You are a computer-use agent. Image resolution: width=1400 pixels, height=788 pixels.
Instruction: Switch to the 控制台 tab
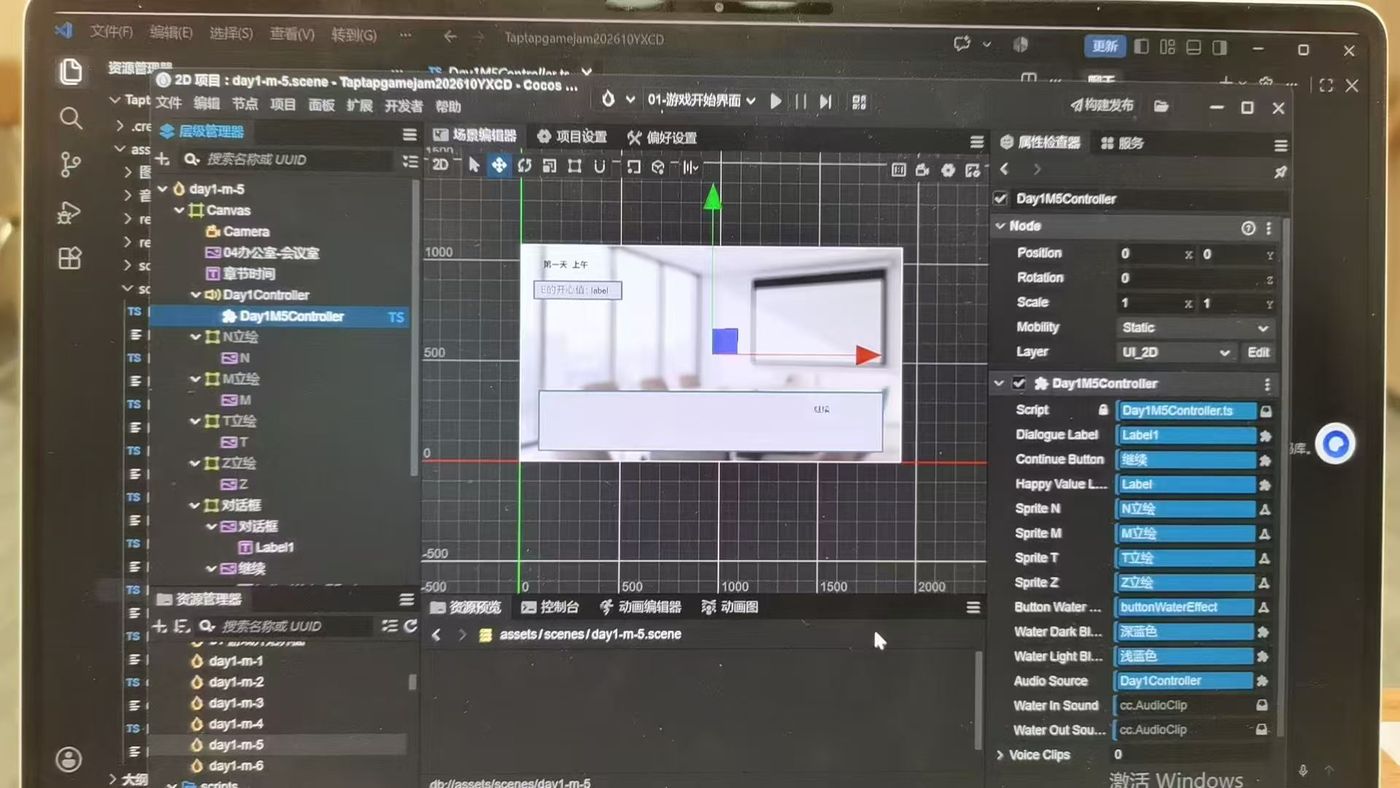click(550, 607)
